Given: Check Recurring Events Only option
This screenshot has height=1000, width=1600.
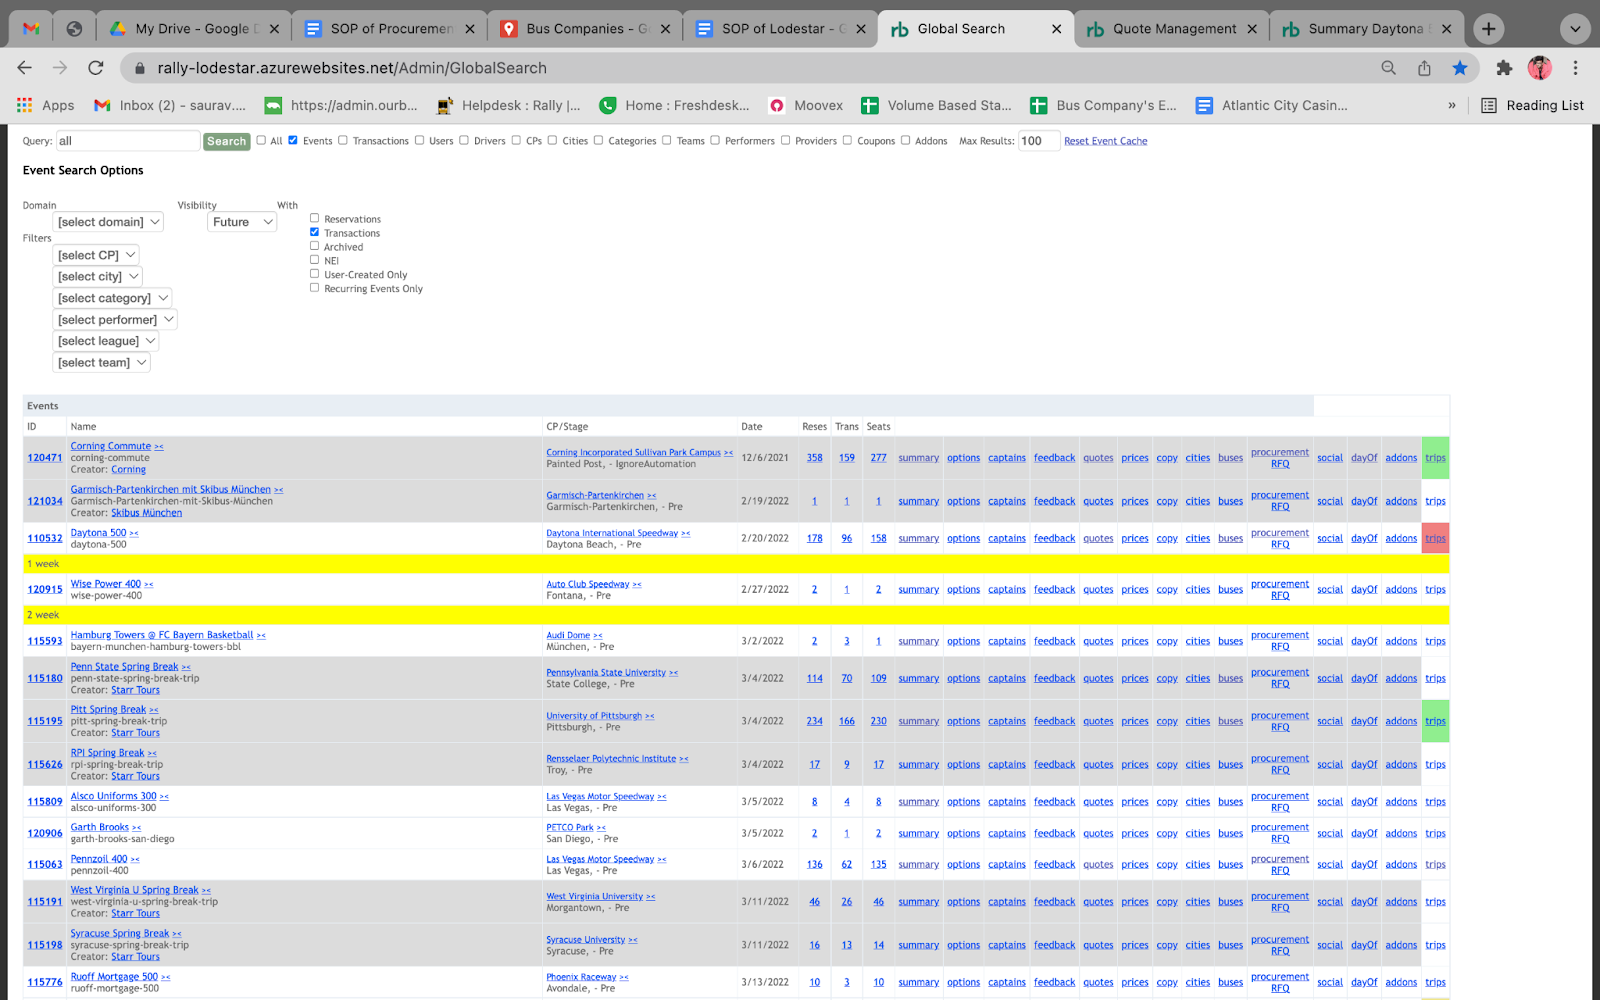Looking at the screenshot, I should tap(314, 288).
